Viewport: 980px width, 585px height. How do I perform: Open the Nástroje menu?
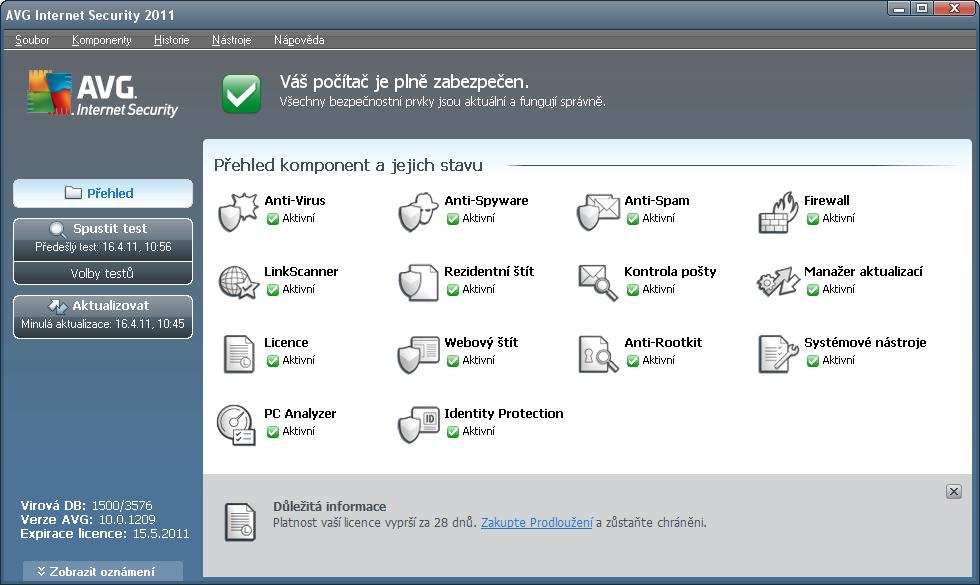pos(231,40)
